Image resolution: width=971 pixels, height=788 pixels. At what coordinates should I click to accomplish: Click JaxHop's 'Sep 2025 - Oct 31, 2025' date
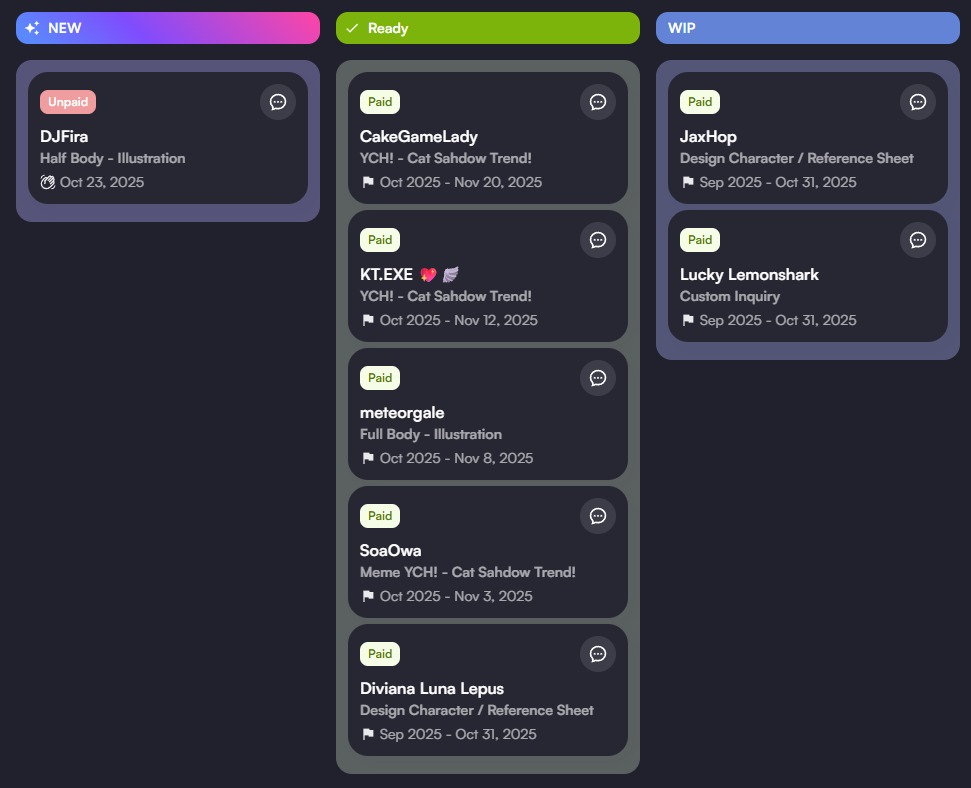pos(778,182)
